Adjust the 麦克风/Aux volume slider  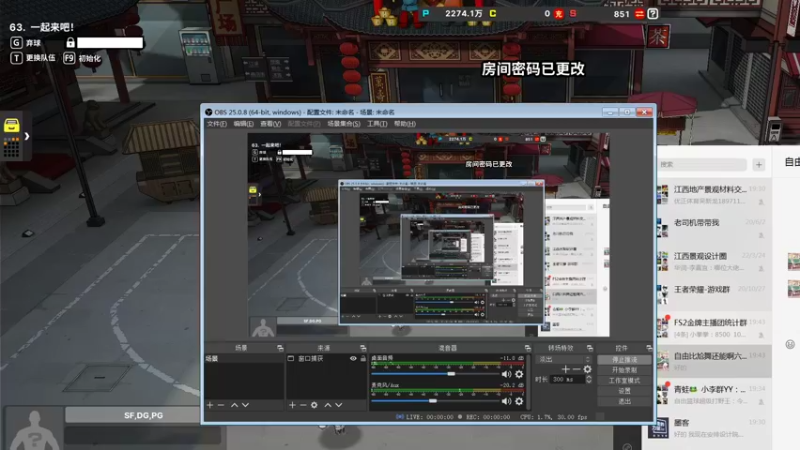pyautogui.click(x=435, y=401)
